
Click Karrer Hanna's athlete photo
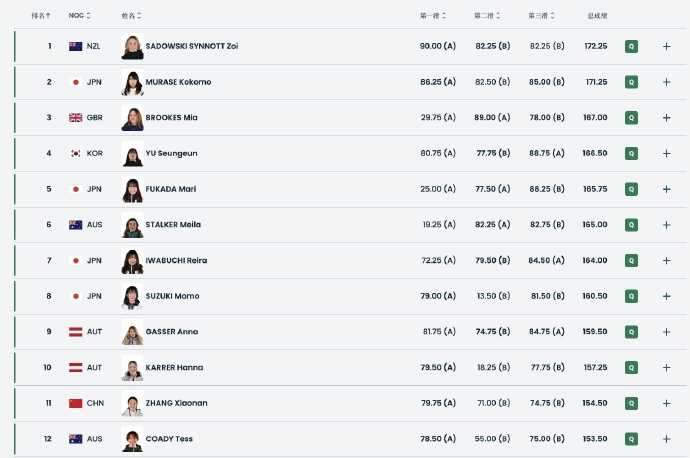132,367
